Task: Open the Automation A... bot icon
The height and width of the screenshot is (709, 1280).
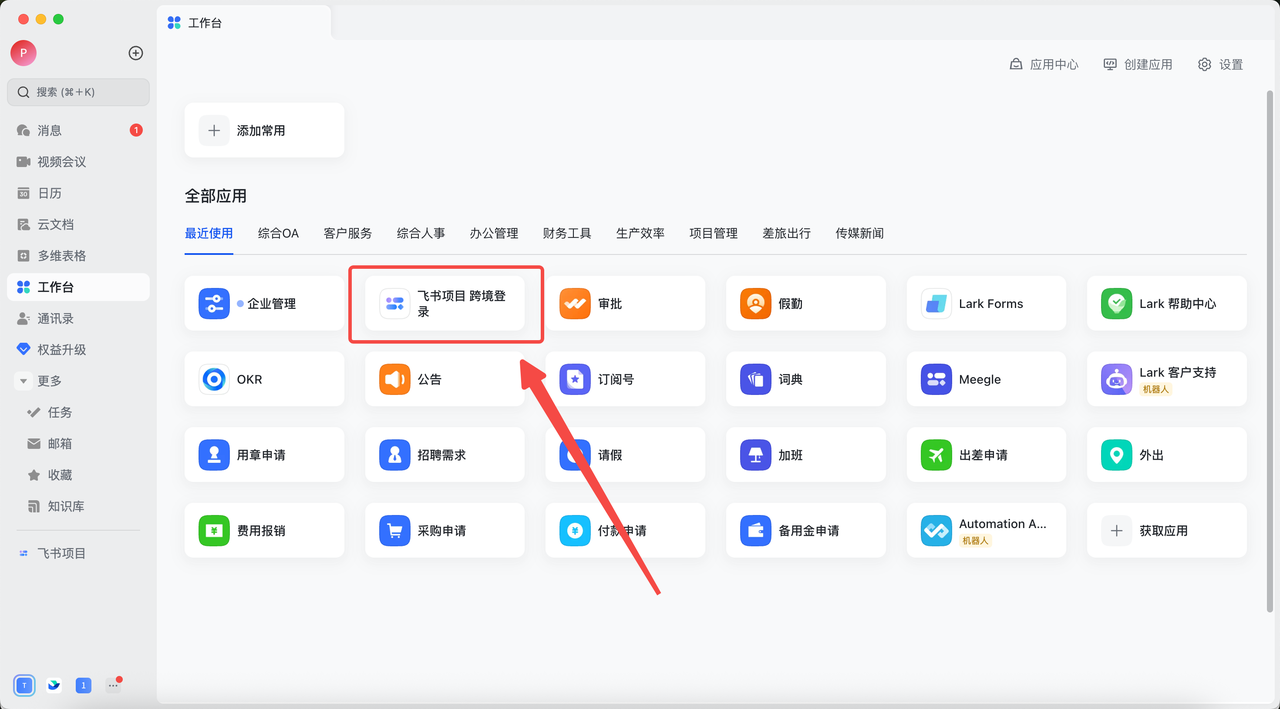Action: (x=936, y=530)
